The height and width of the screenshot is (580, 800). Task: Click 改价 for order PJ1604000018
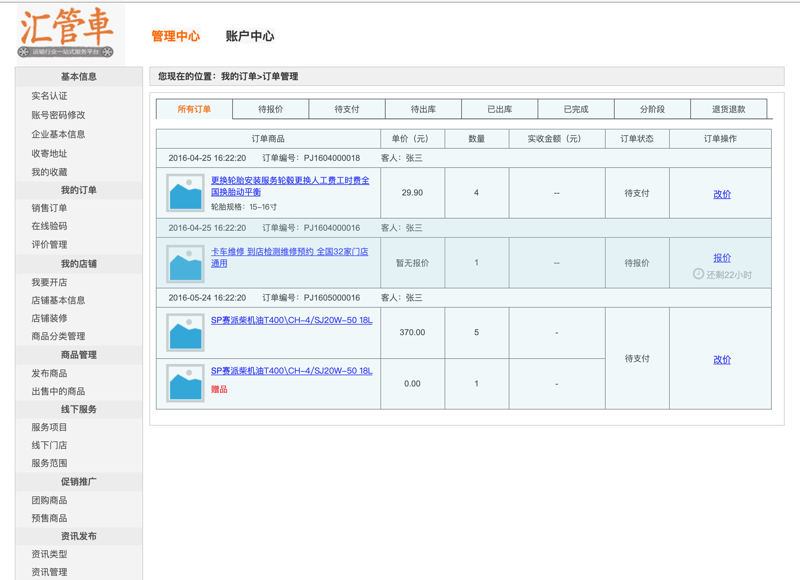tap(722, 194)
